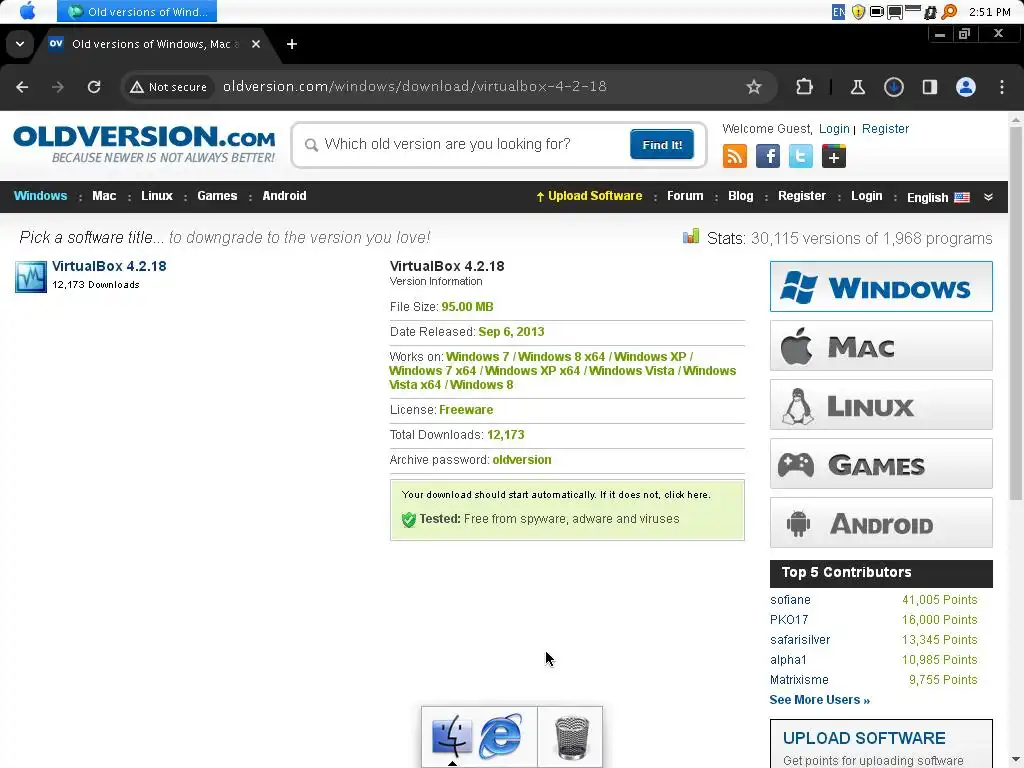This screenshot has width=1024, height=768.
Task: Open the browser profile avatar
Action: tap(966, 87)
